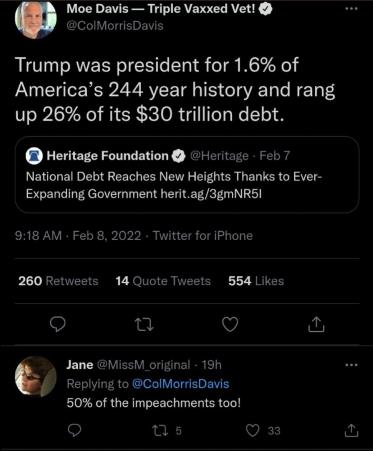373x451 pixels.
Task: Retweet Jane's reply with 5 retweets
Action: (x=166, y=431)
